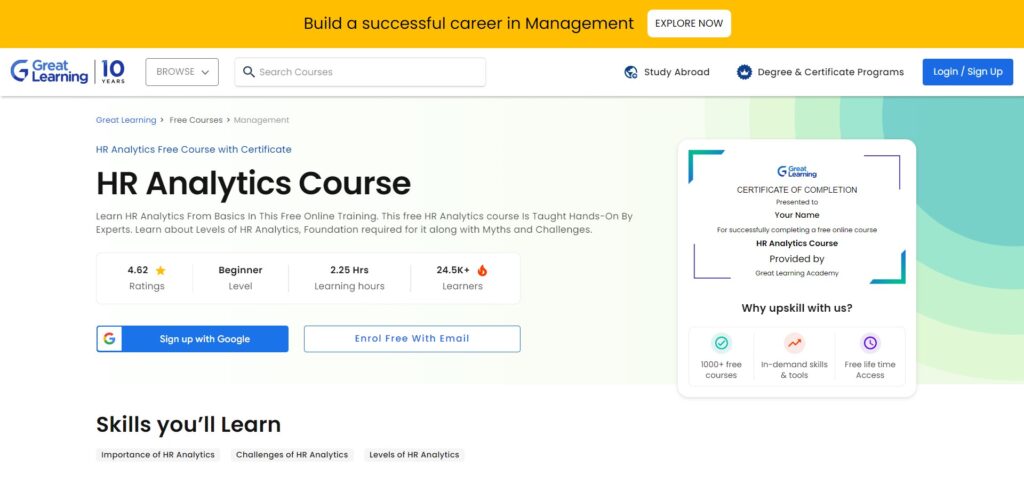Click the in-demand skills trend icon
Viewport: 1024px width, 490px height.
tap(794, 343)
